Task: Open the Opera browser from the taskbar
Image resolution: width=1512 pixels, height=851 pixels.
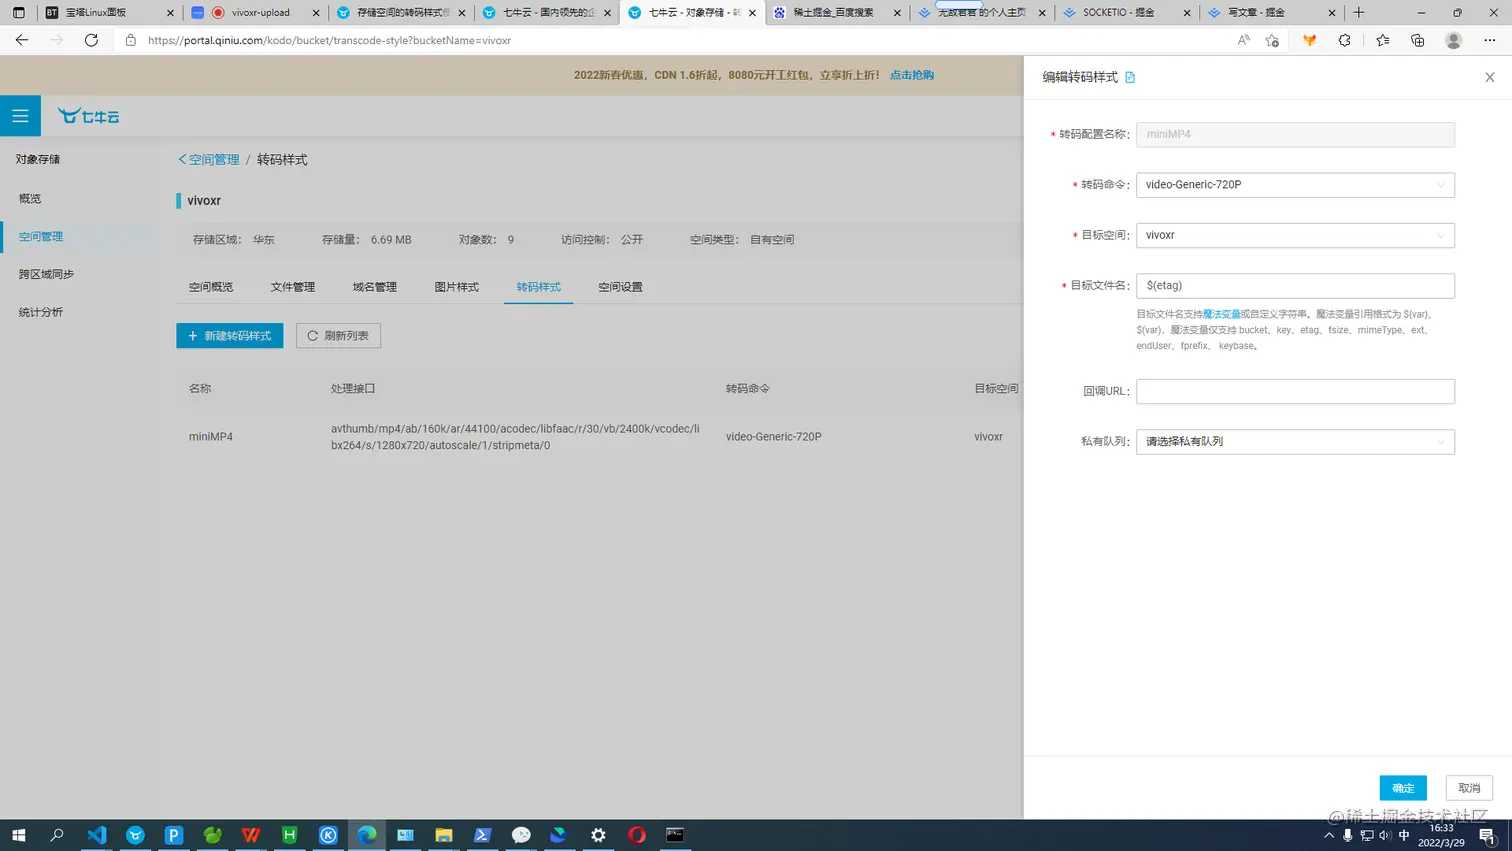Action: (637, 835)
